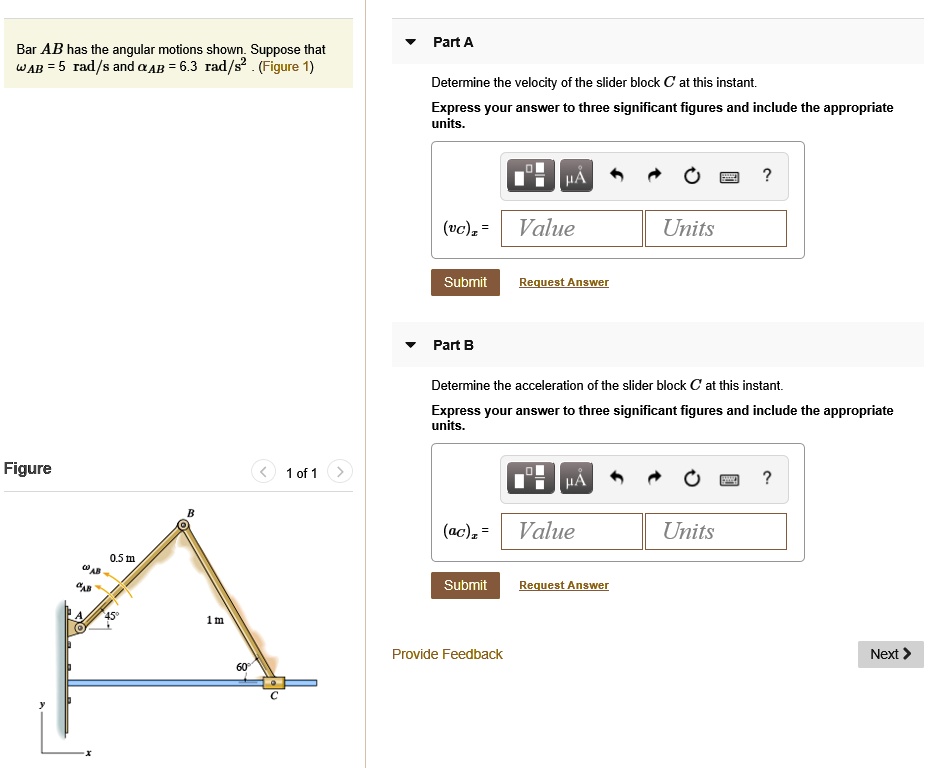Select the μÅ units icon in Part B
Screen dimensions: 944x768
pos(576,478)
